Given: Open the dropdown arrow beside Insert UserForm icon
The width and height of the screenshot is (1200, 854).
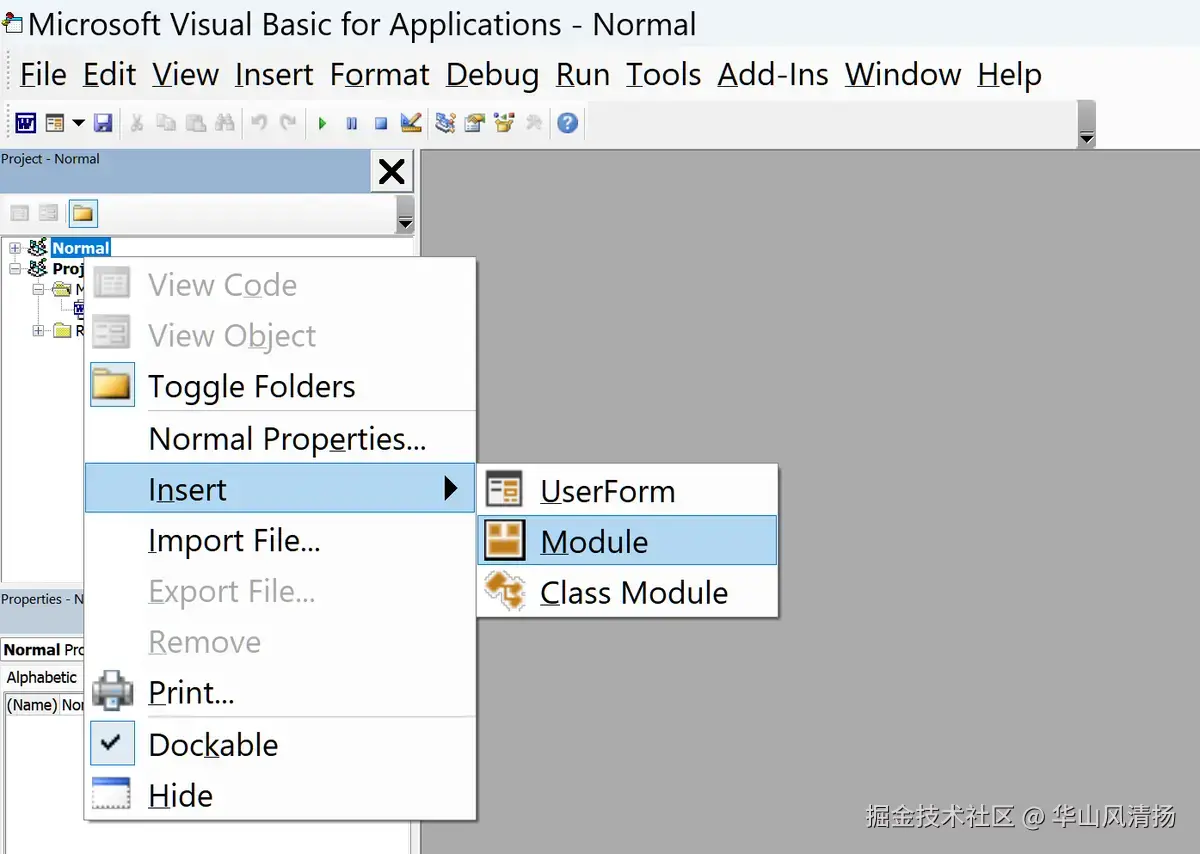Looking at the screenshot, I should click(x=77, y=123).
